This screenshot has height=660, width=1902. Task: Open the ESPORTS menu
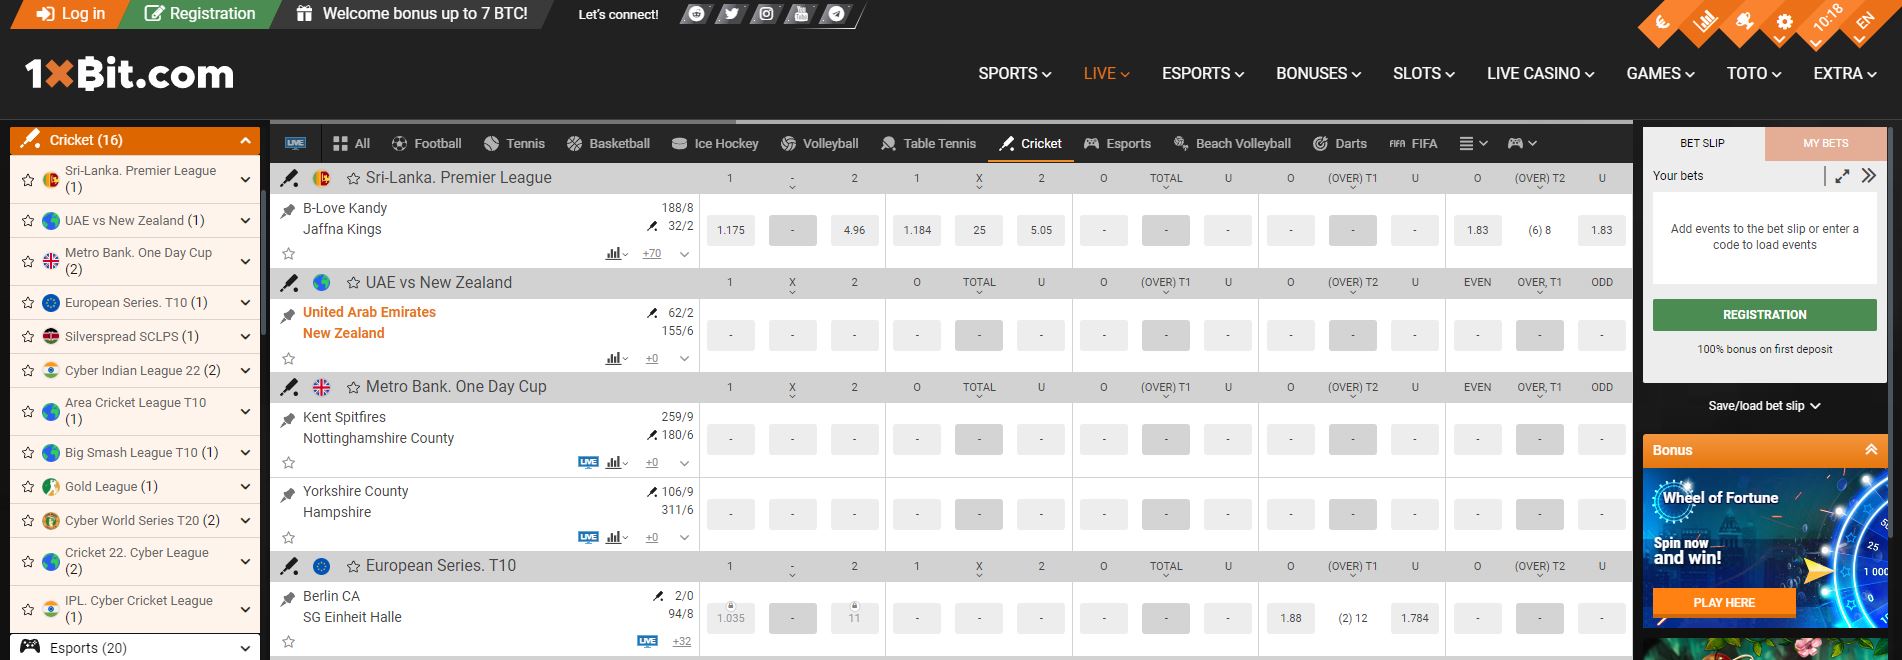1202,73
